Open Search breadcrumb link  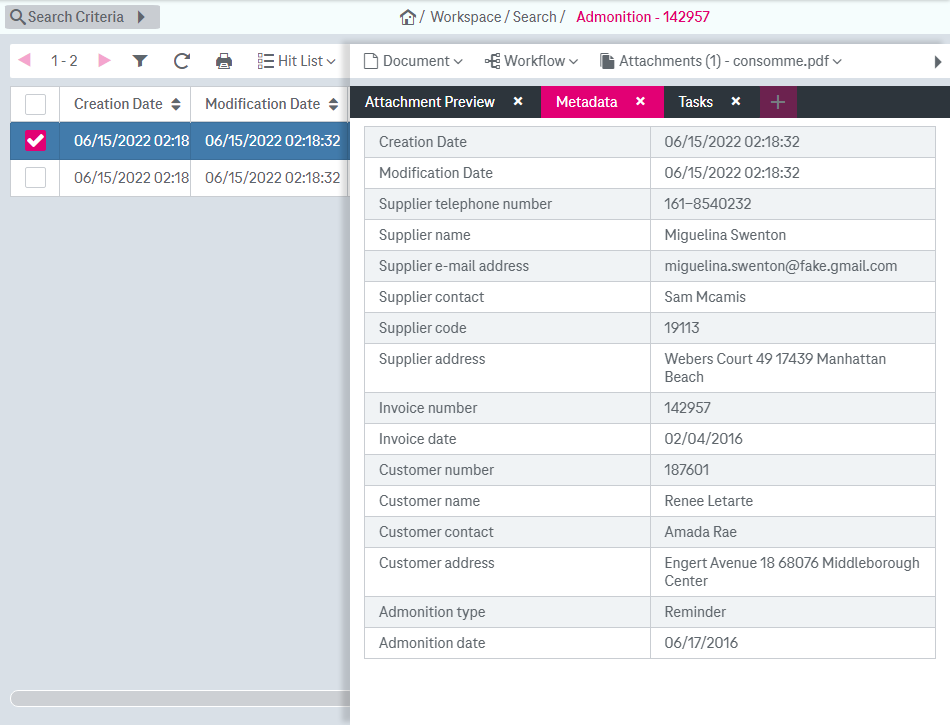pyautogui.click(x=534, y=17)
